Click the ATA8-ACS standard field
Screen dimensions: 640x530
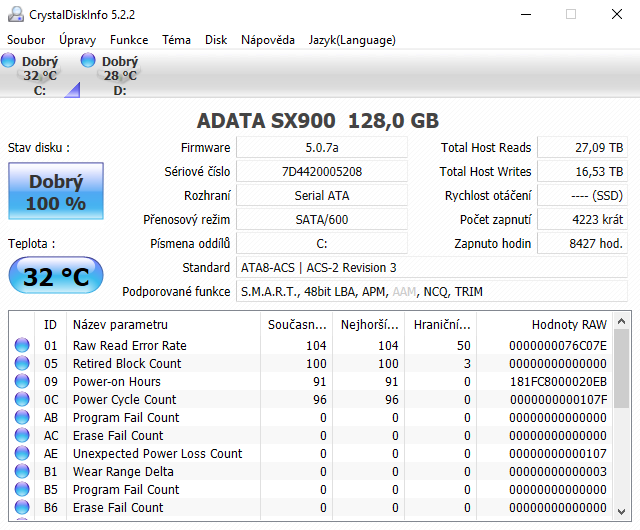pyautogui.click(x=432, y=268)
